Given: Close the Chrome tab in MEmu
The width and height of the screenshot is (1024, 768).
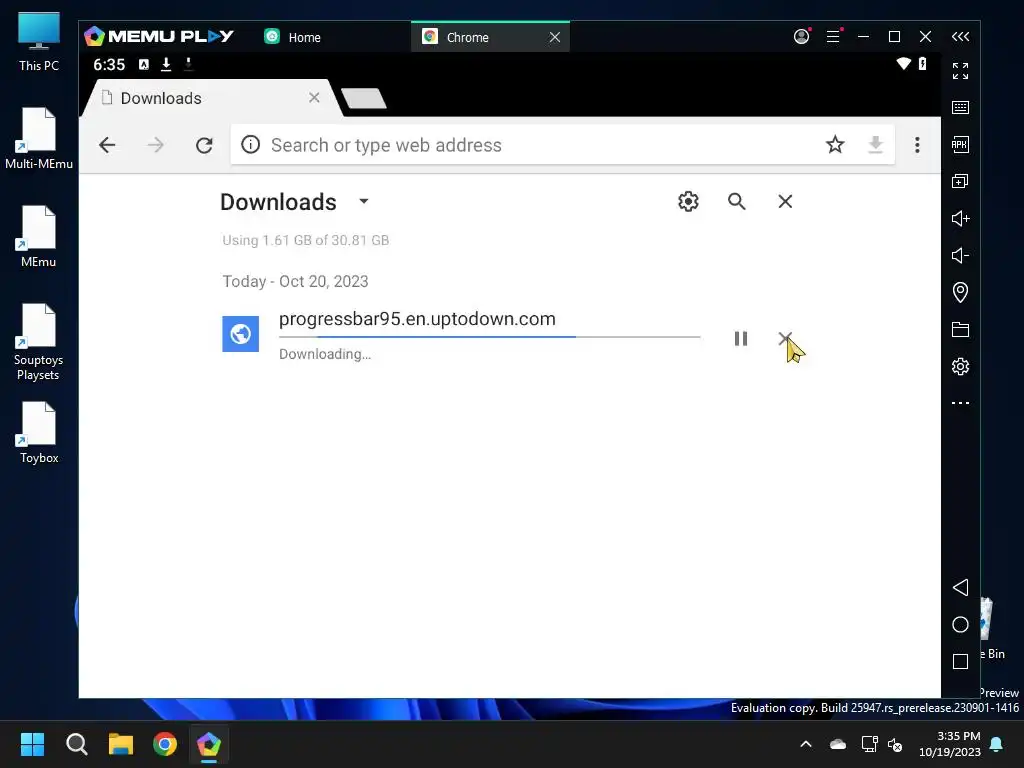Looking at the screenshot, I should pyautogui.click(x=555, y=37).
